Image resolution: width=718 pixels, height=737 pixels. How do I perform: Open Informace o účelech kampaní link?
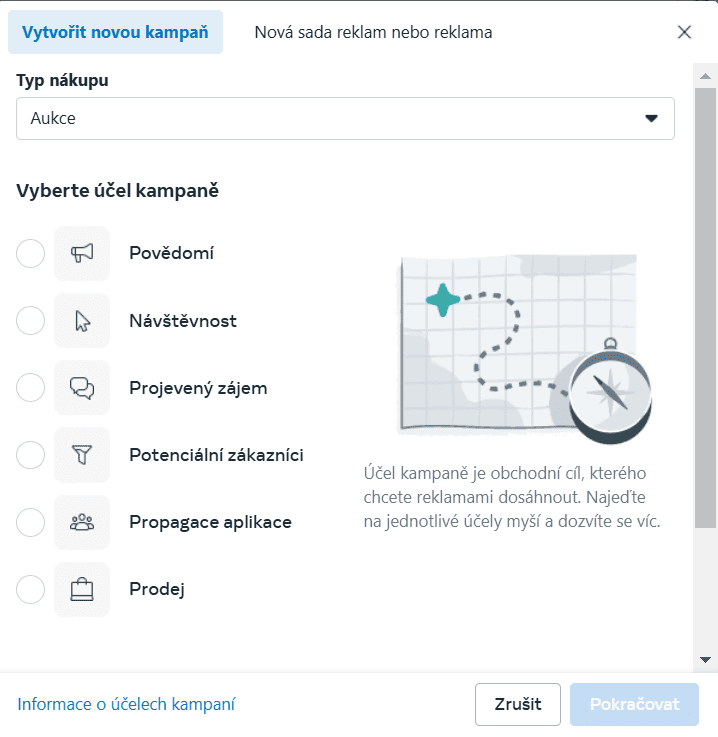126,704
